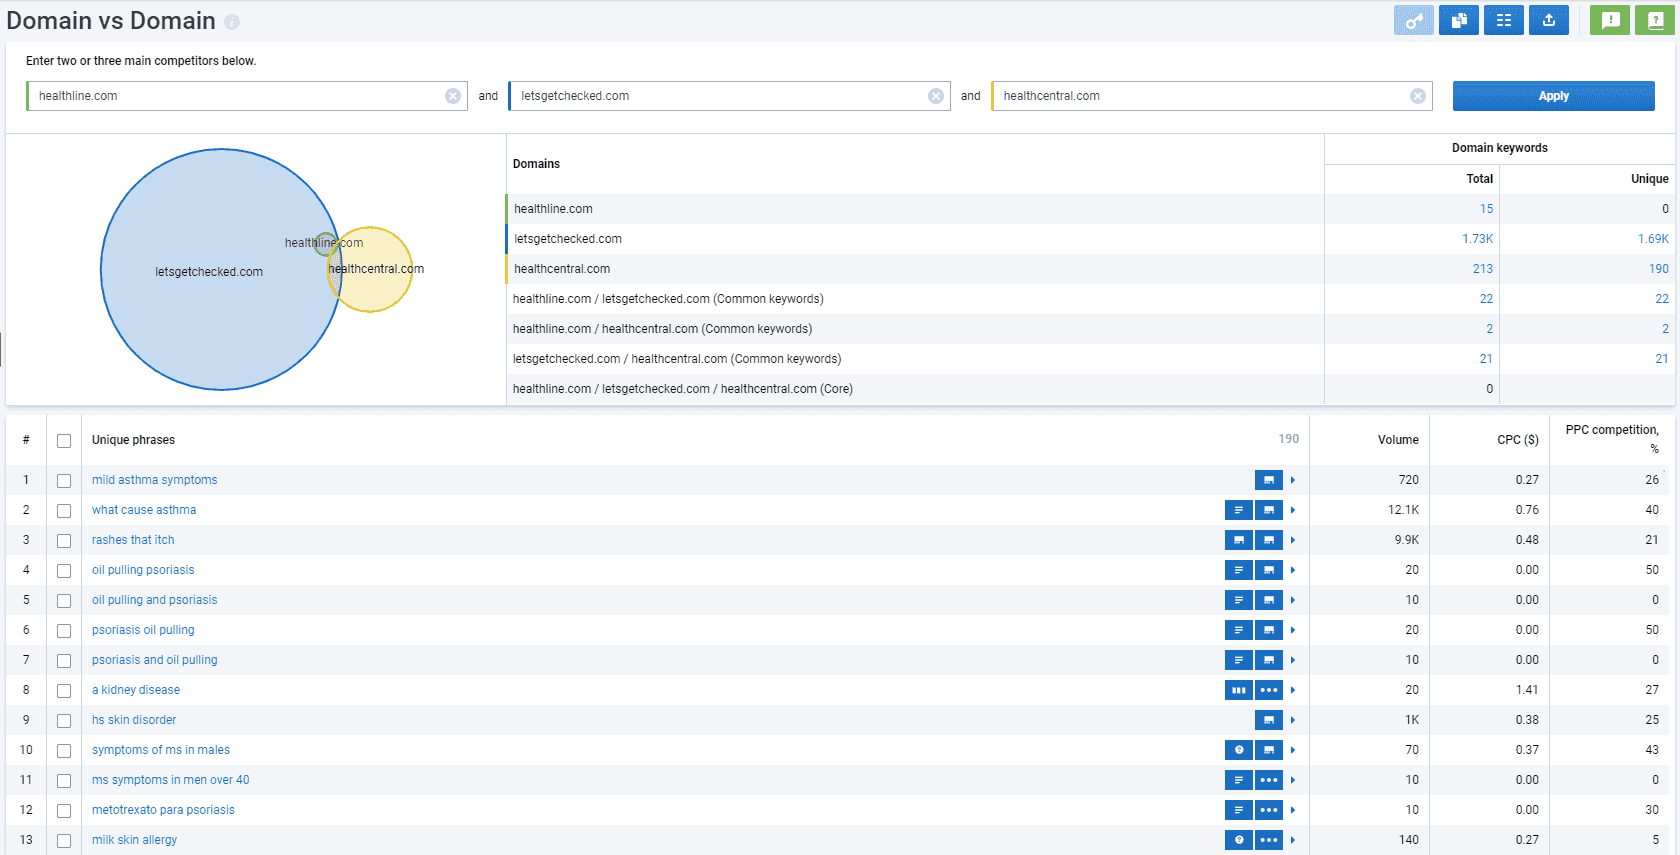
Task: Expand the arrow for rashes that itch row
Action: [1293, 540]
